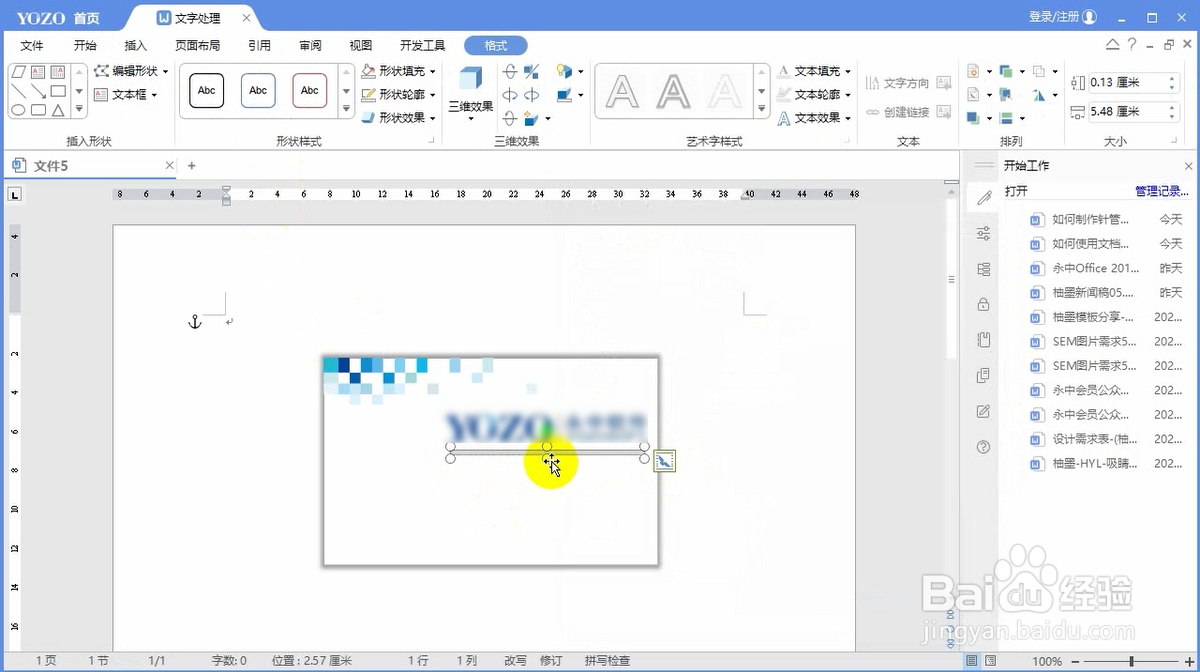Screen dimensions: 1200x672
Task: Click the 3D surface icon under lighting
Action: point(564,95)
